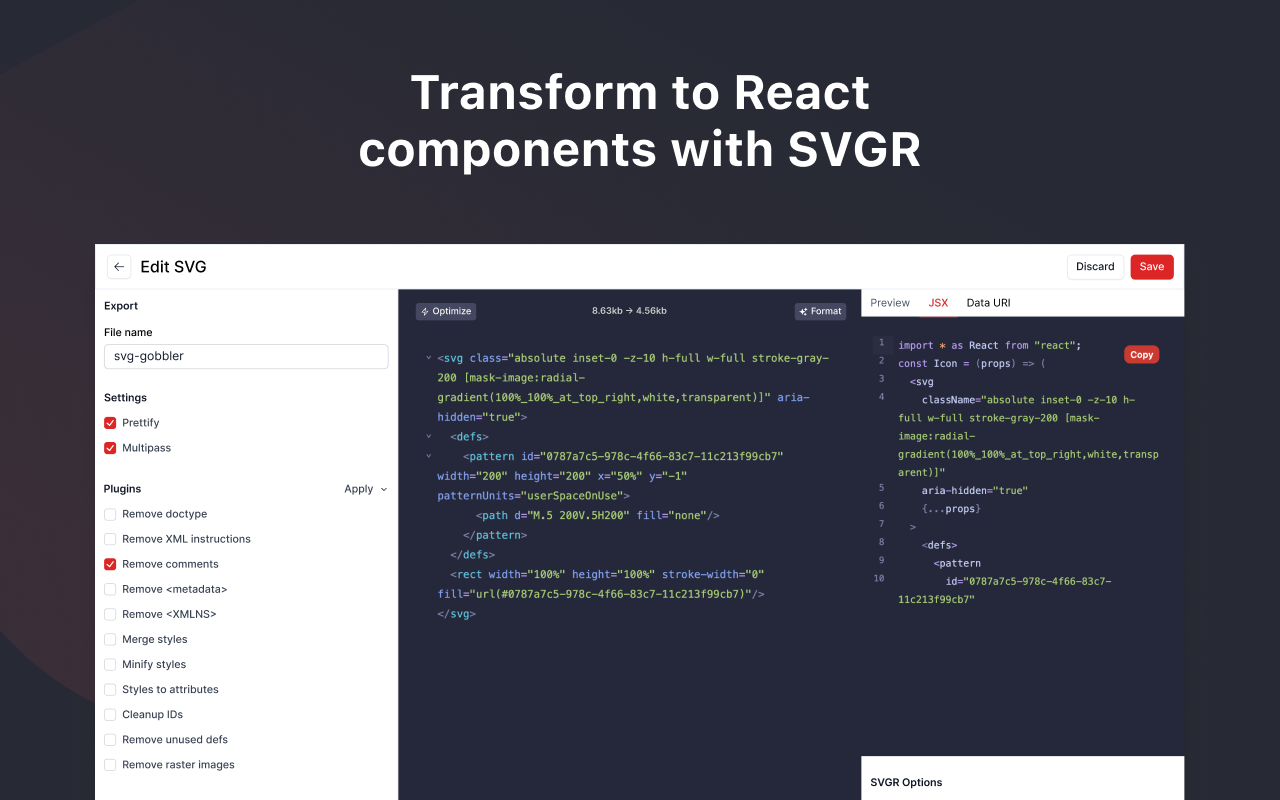Click the back arrow icon next to Edit SVG
1280x800 pixels.
tap(119, 267)
